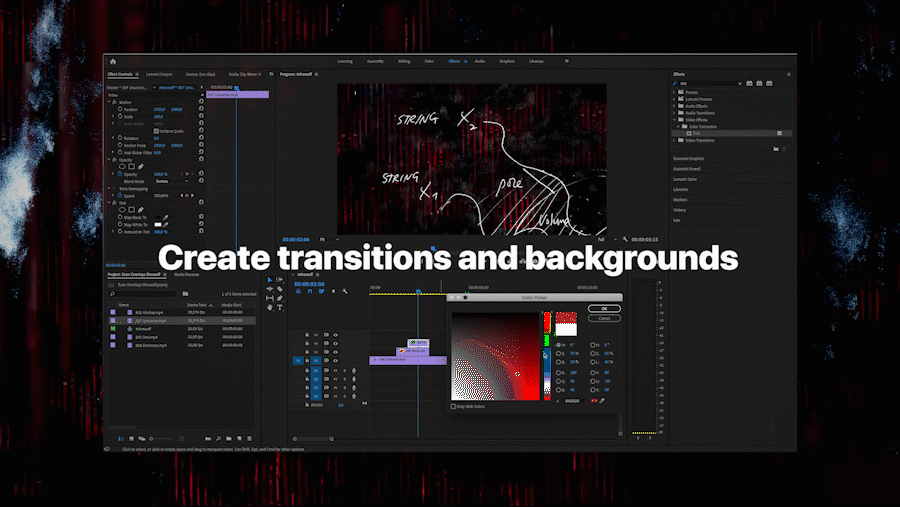Switch to the Color workspace tab
The height and width of the screenshot is (507, 900).
[429, 61]
